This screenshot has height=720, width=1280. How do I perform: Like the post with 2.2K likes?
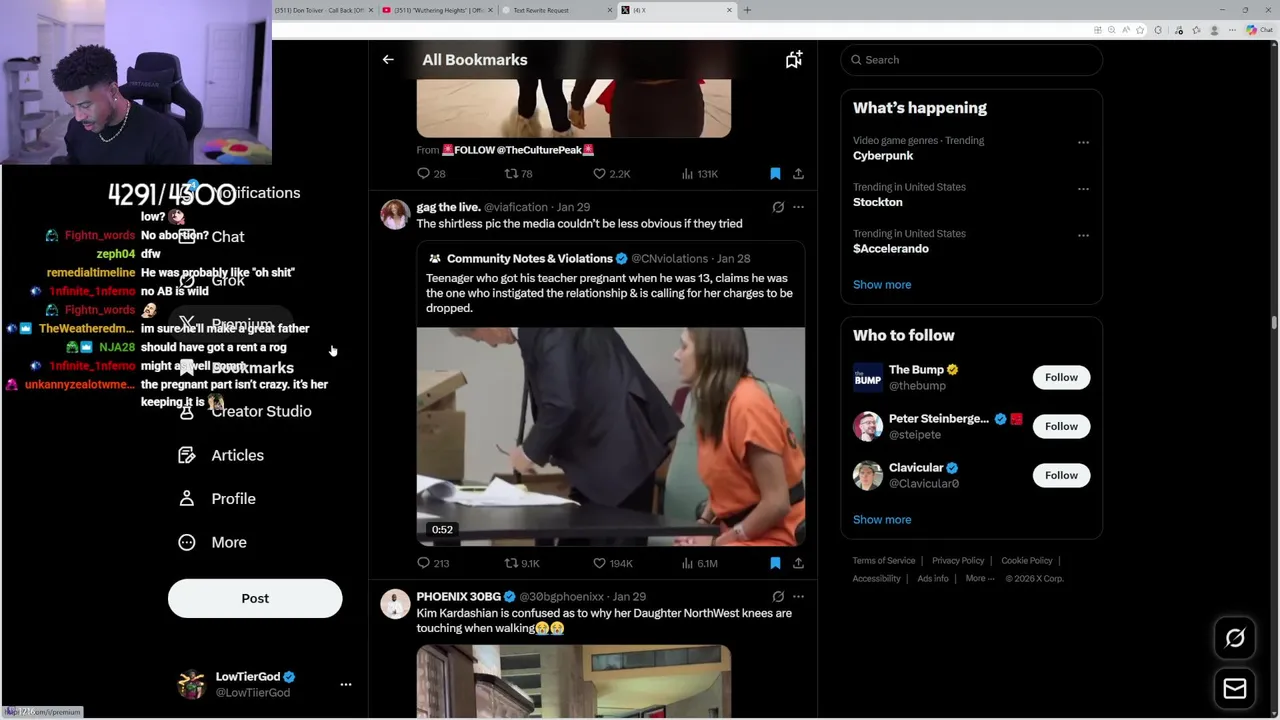point(612,174)
